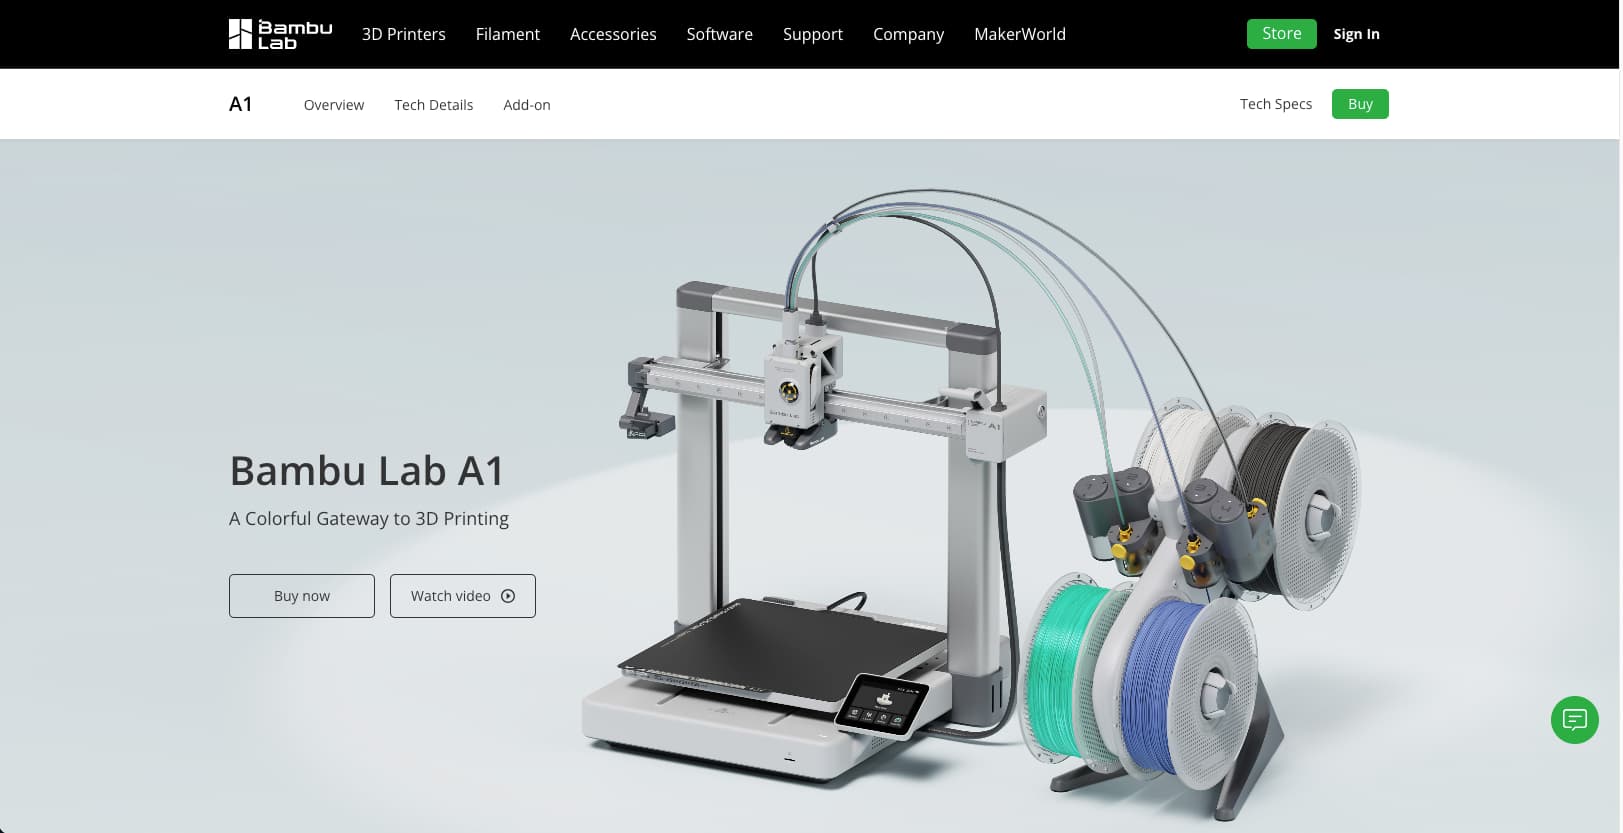Viewport: 1623px width, 833px height.
Task: Click the green Buy button
Action: (x=1360, y=104)
